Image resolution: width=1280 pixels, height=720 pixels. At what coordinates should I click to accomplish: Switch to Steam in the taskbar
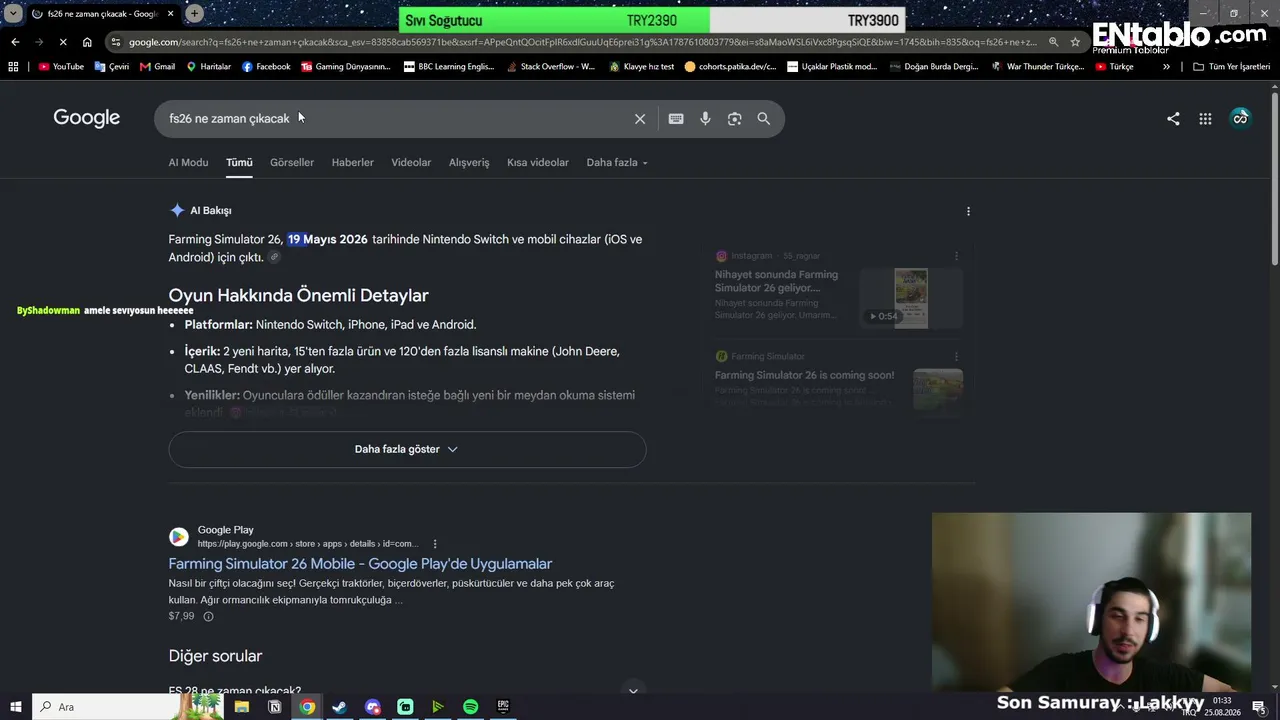(x=340, y=707)
